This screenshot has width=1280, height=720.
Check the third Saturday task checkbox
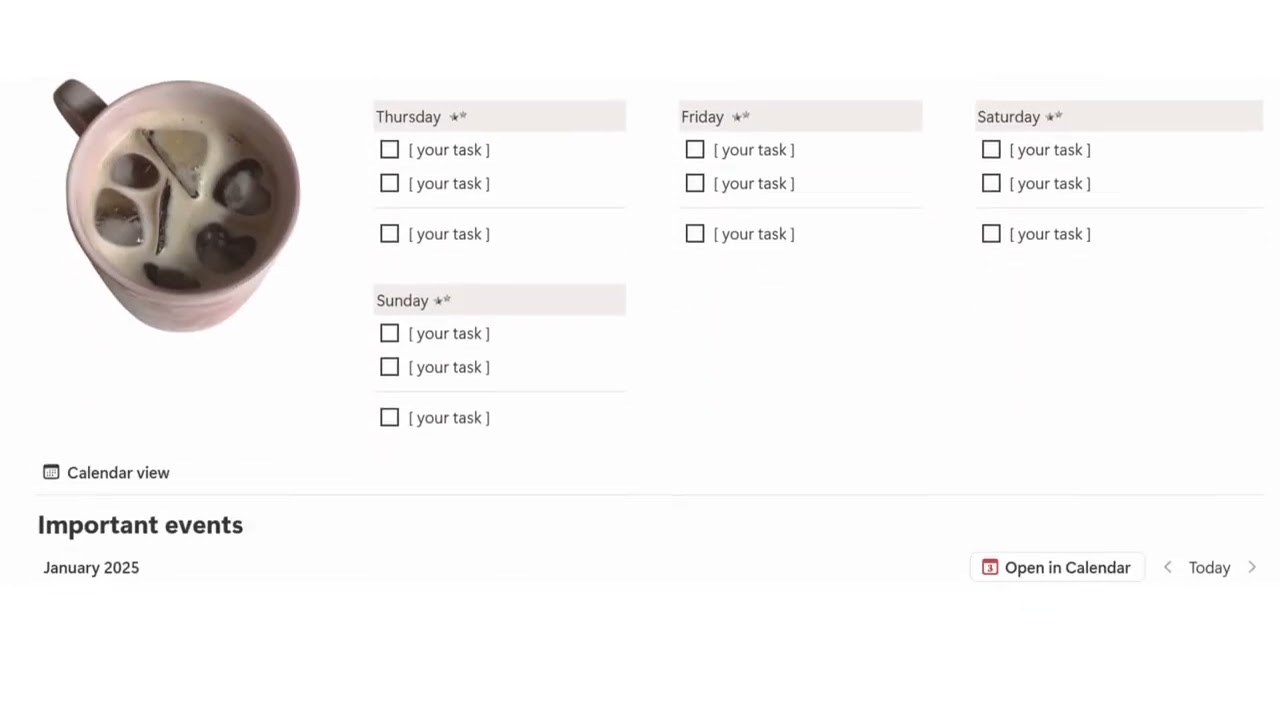991,234
